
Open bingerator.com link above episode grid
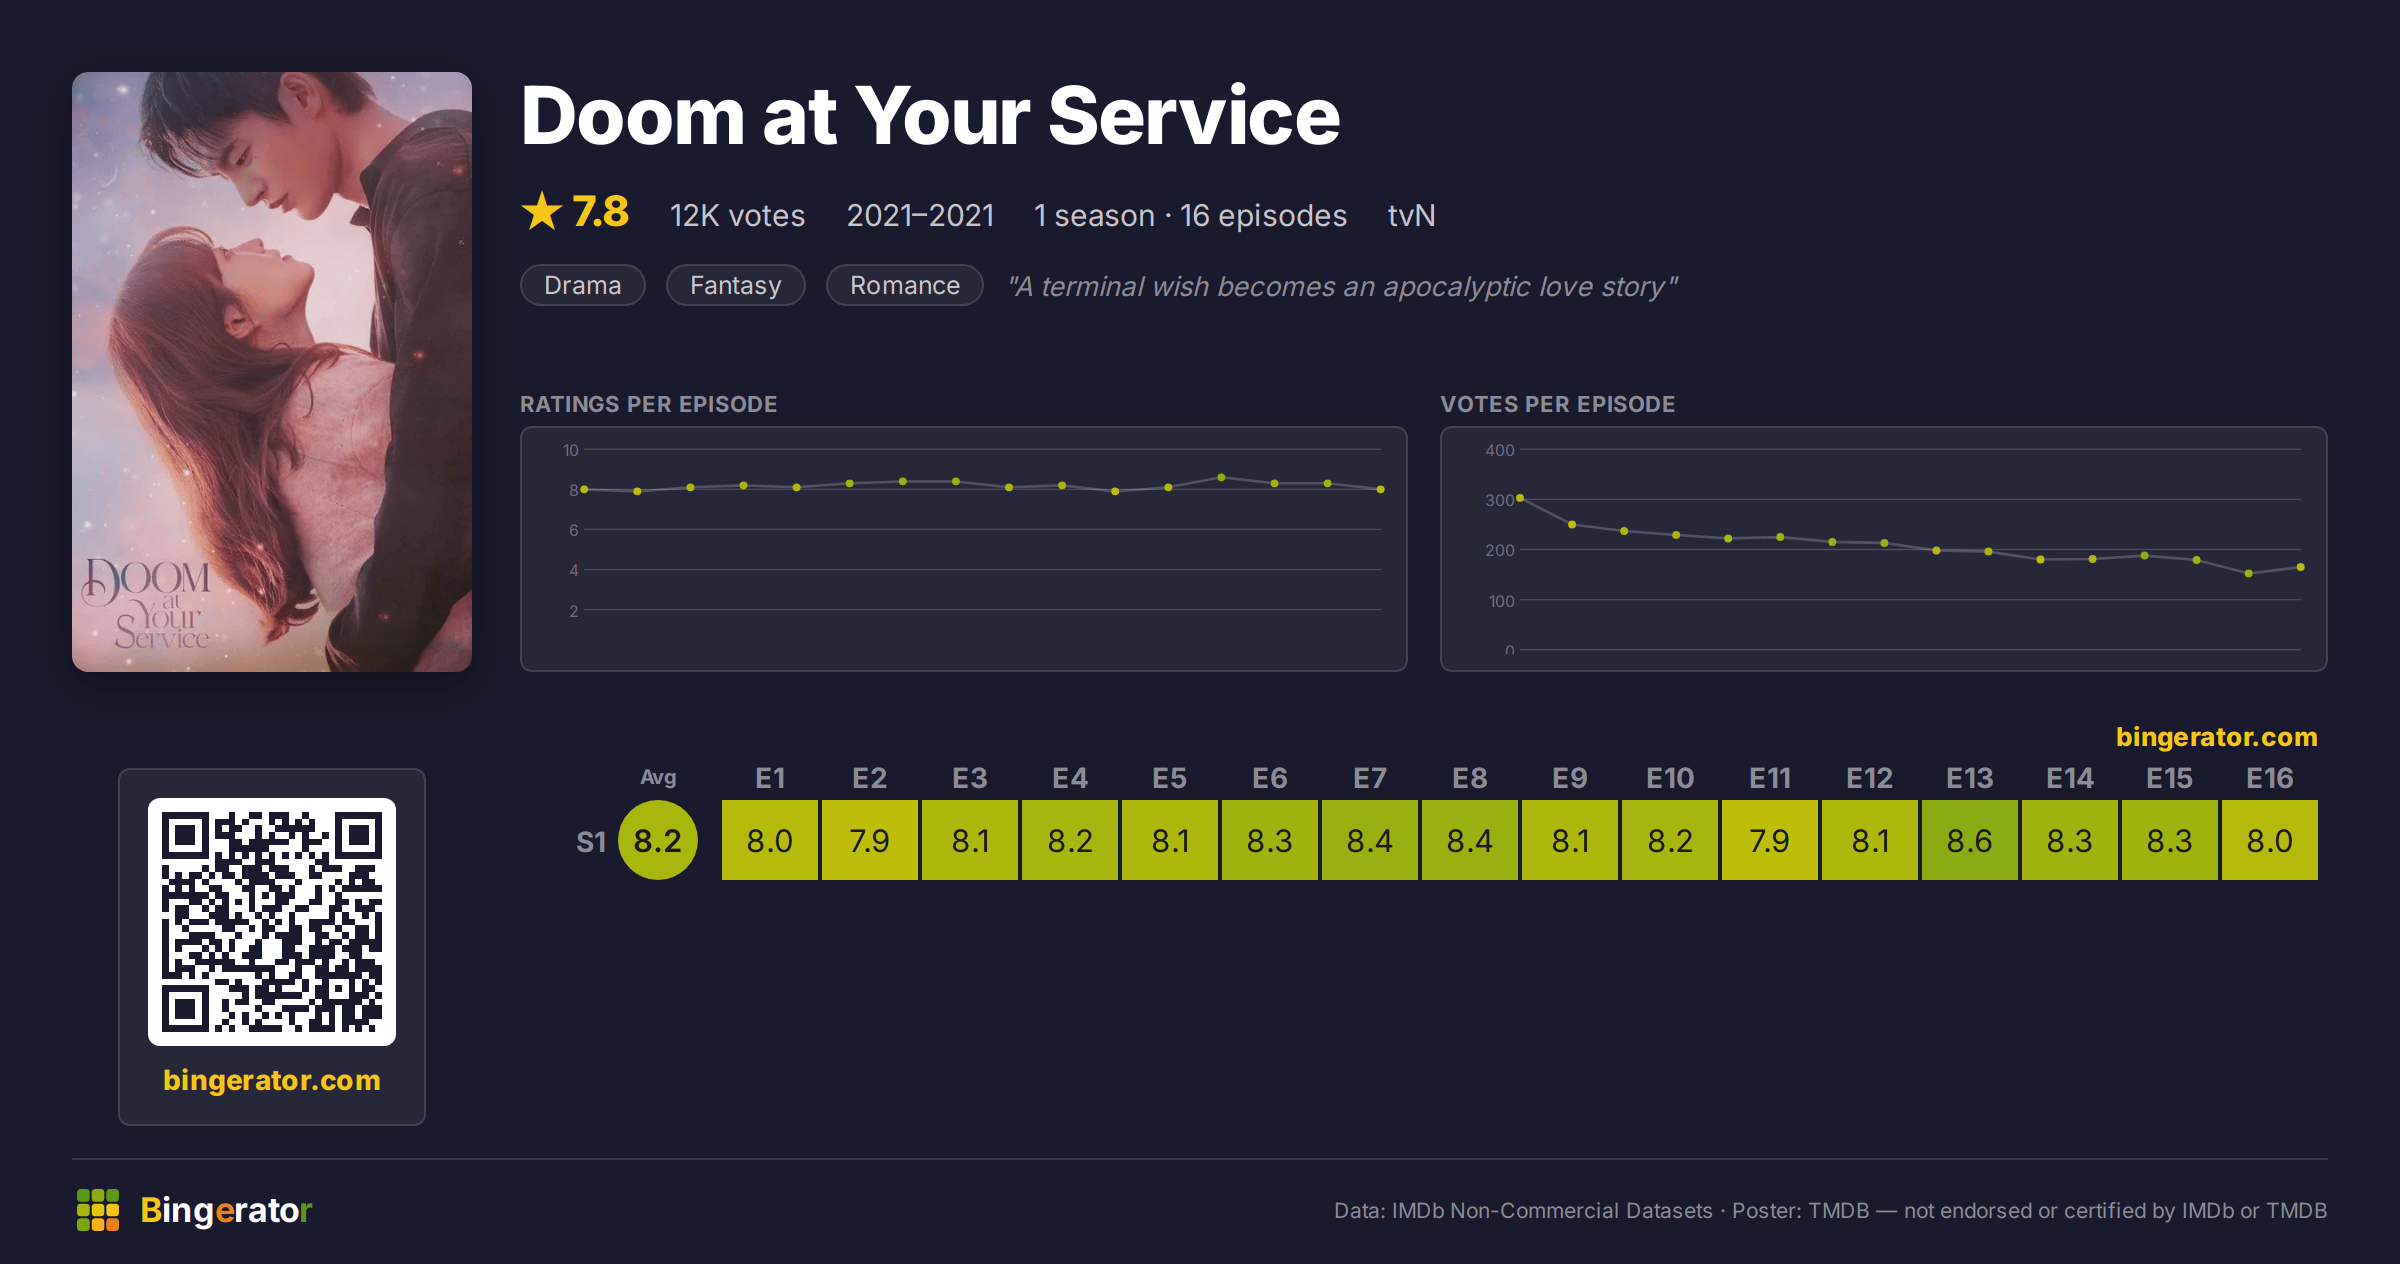2216,737
